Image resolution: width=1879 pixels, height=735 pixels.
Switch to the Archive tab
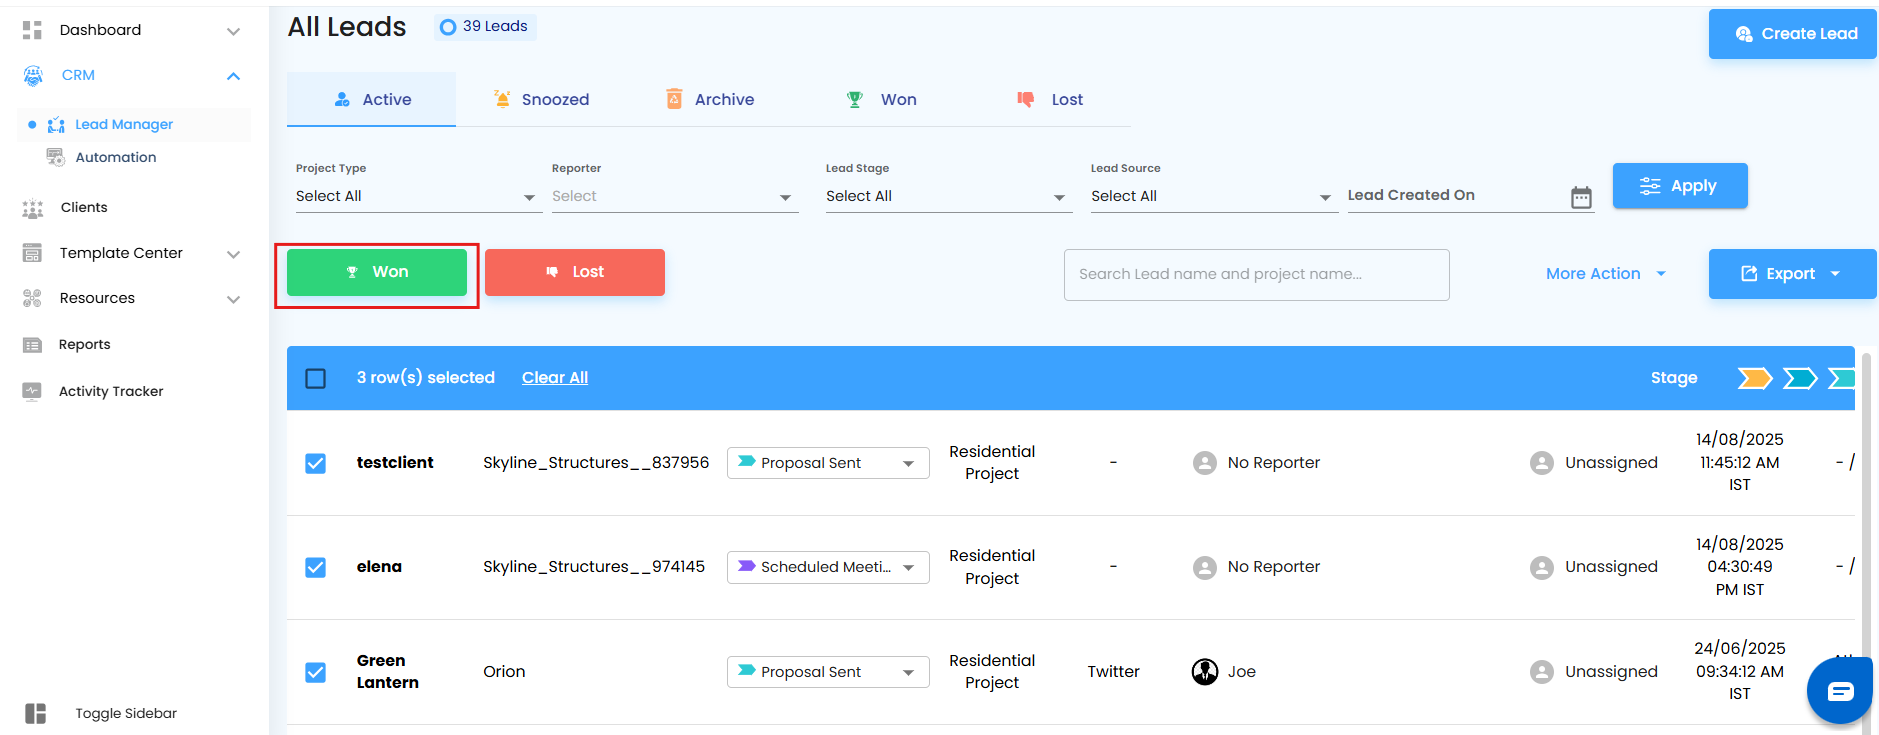coord(710,100)
